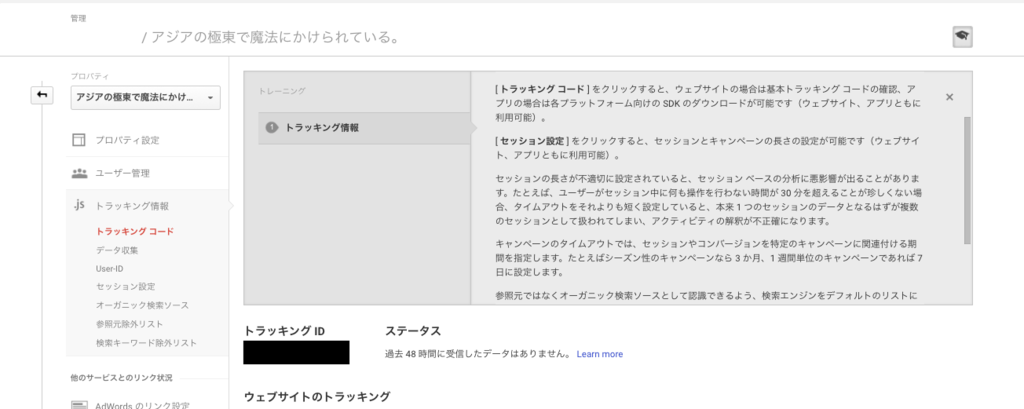This screenshot has height=409, width=1024.
Task: Select 検索キーワード除外リスト submenu item
Action: pos(146,342)
